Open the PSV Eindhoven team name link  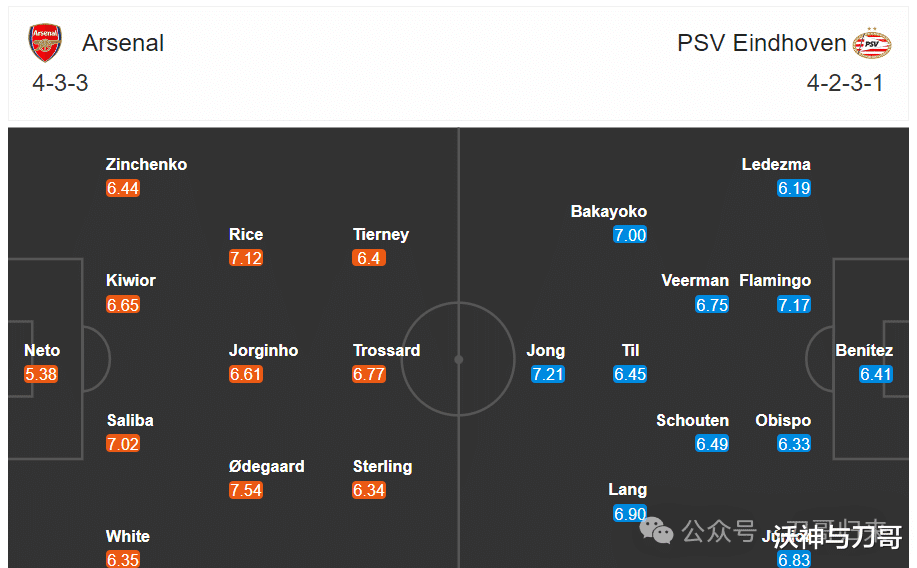pyautogui.click(x=761, y=43)
